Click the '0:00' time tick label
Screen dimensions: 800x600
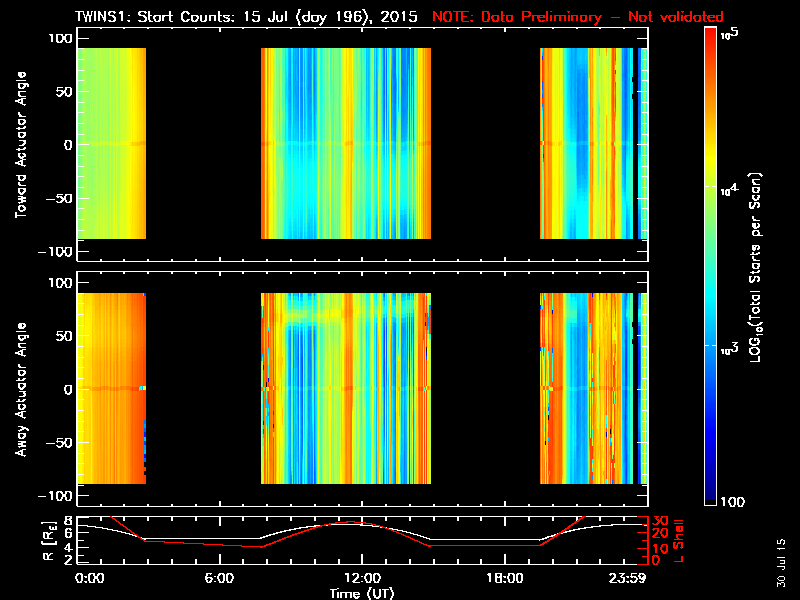click(x=89, y=578)
